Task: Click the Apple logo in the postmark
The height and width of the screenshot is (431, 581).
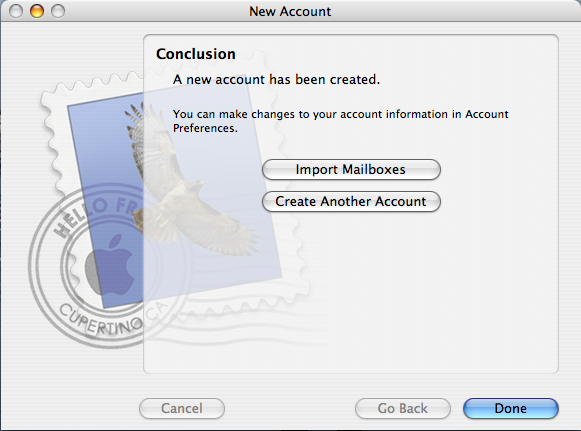Action: [x=110, y=265]
